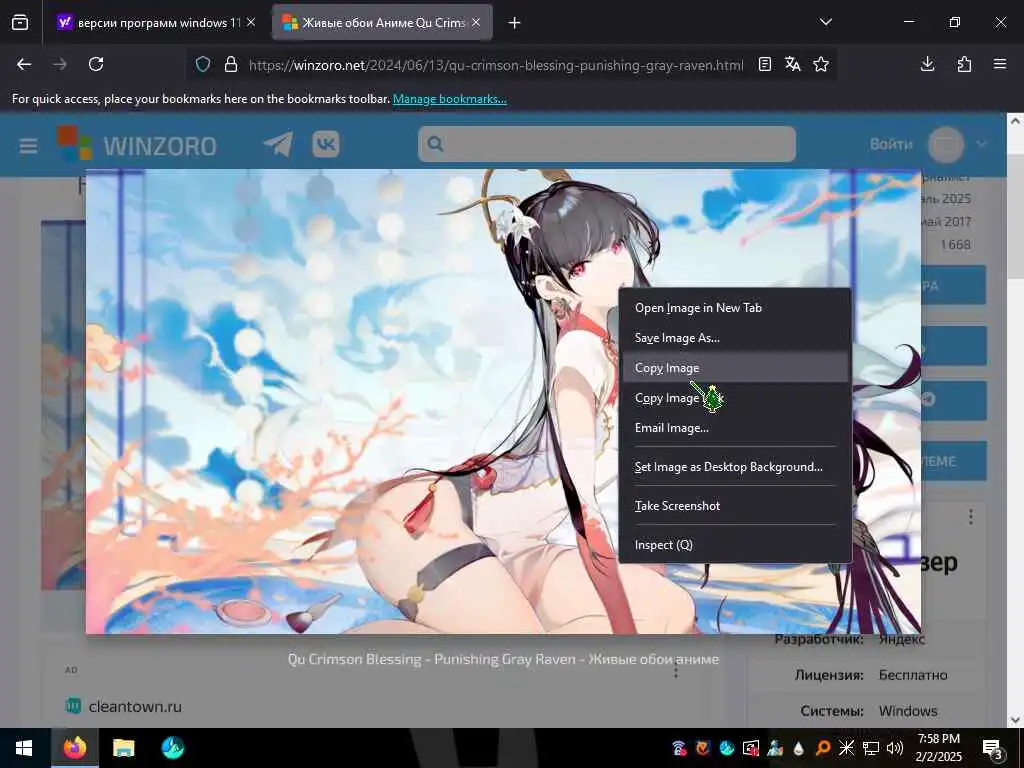Open the cleantown.ru ad link
The width and height of the screenshot is (1024, 768).
(135, 707)
